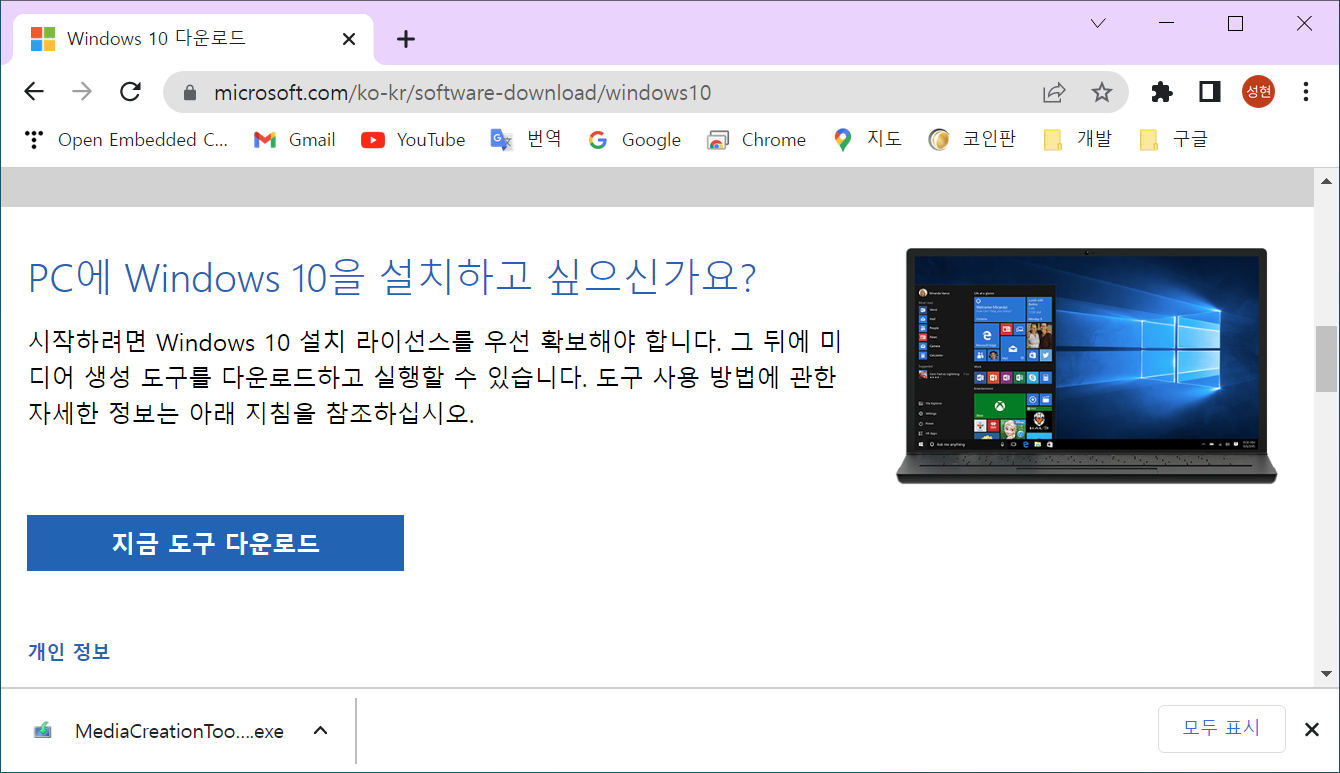Open the YouTube bookmark
The image size is (1340, 773).
click(413, 140)
